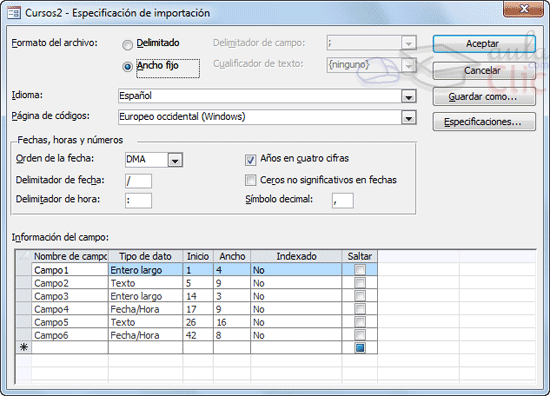Click Texto type cell for Campo2

click(x=146, y=283)
